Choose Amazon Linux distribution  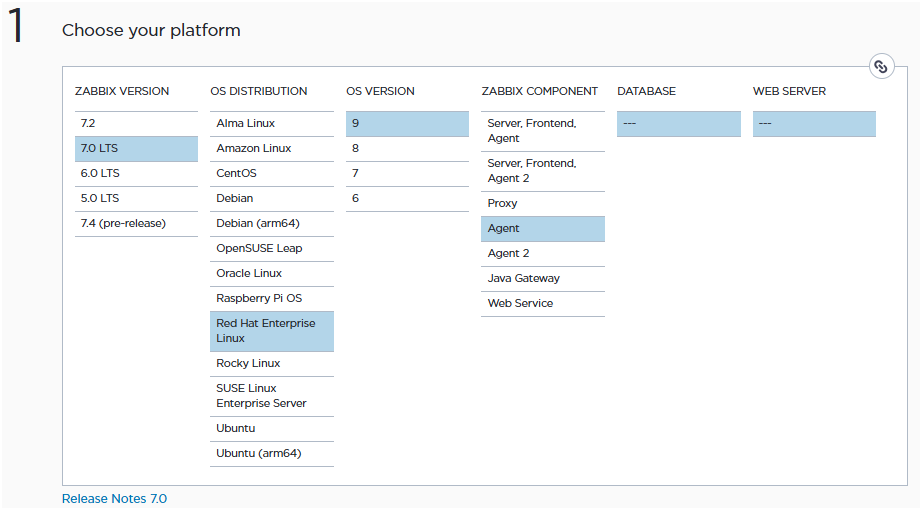(271, 148)
